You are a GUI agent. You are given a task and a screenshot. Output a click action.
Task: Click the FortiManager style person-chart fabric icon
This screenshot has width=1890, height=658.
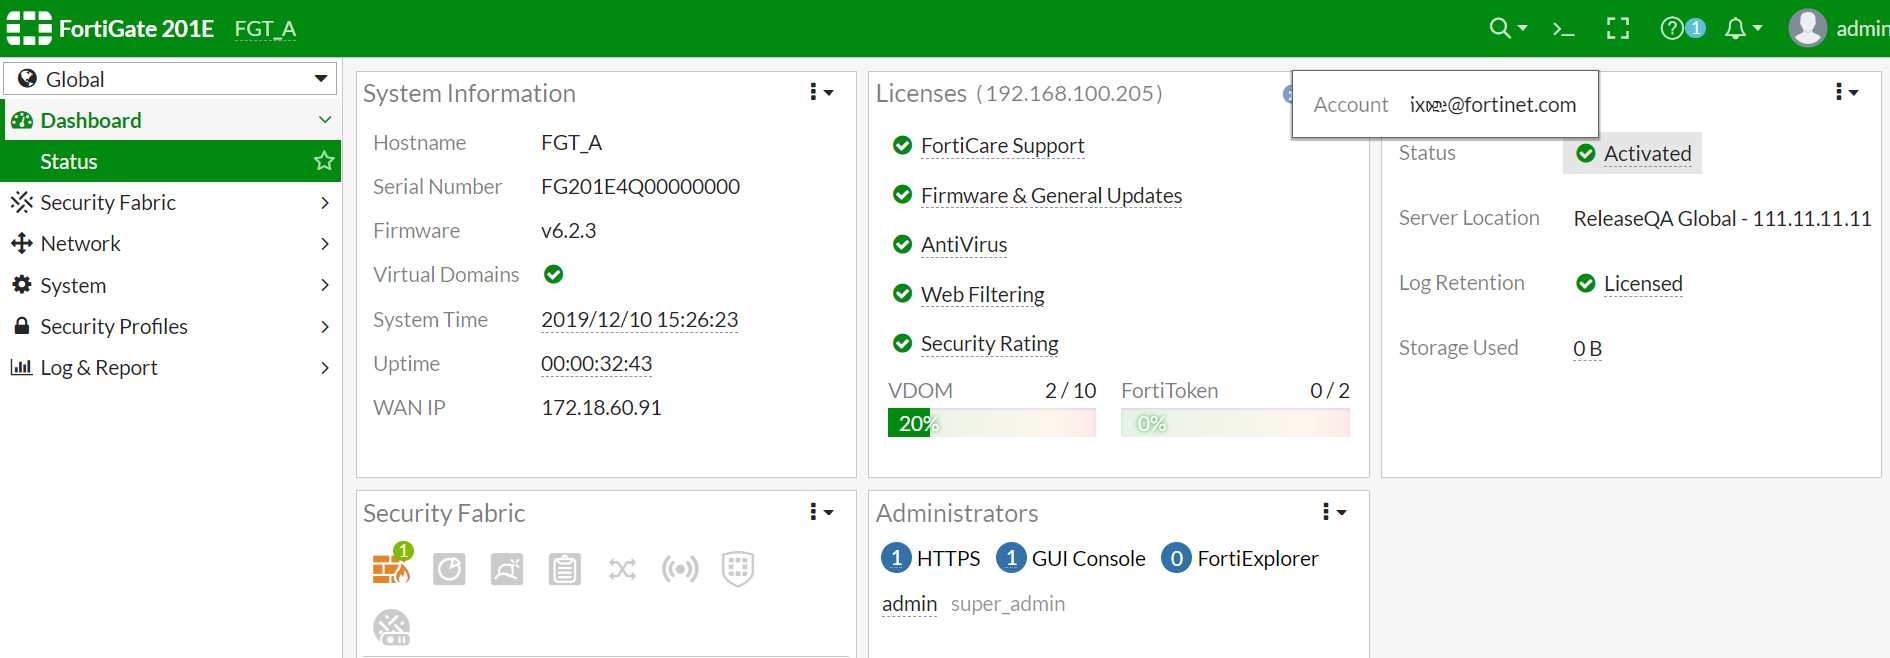(x=507, y=569)
